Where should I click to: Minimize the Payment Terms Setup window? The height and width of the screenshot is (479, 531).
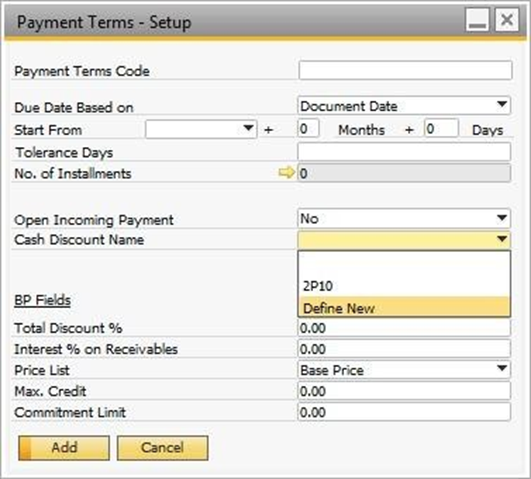click(477, 20)
